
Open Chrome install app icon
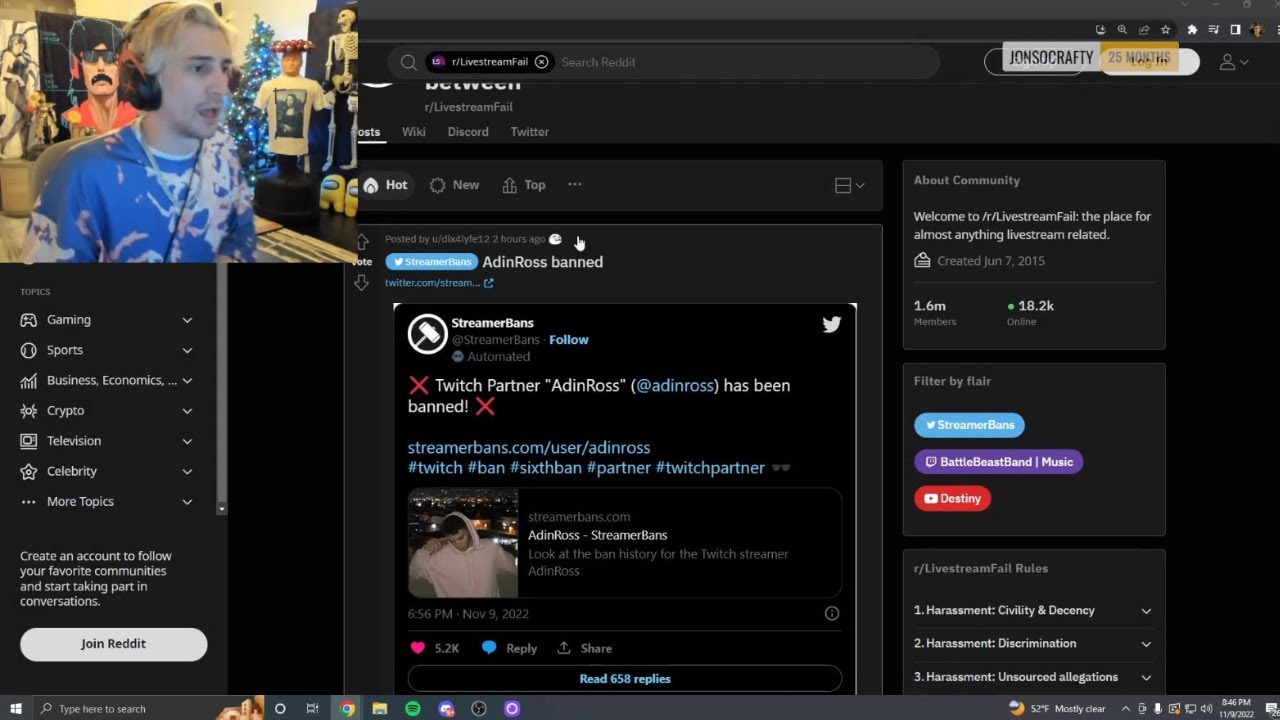click(x=1101, y=30)
